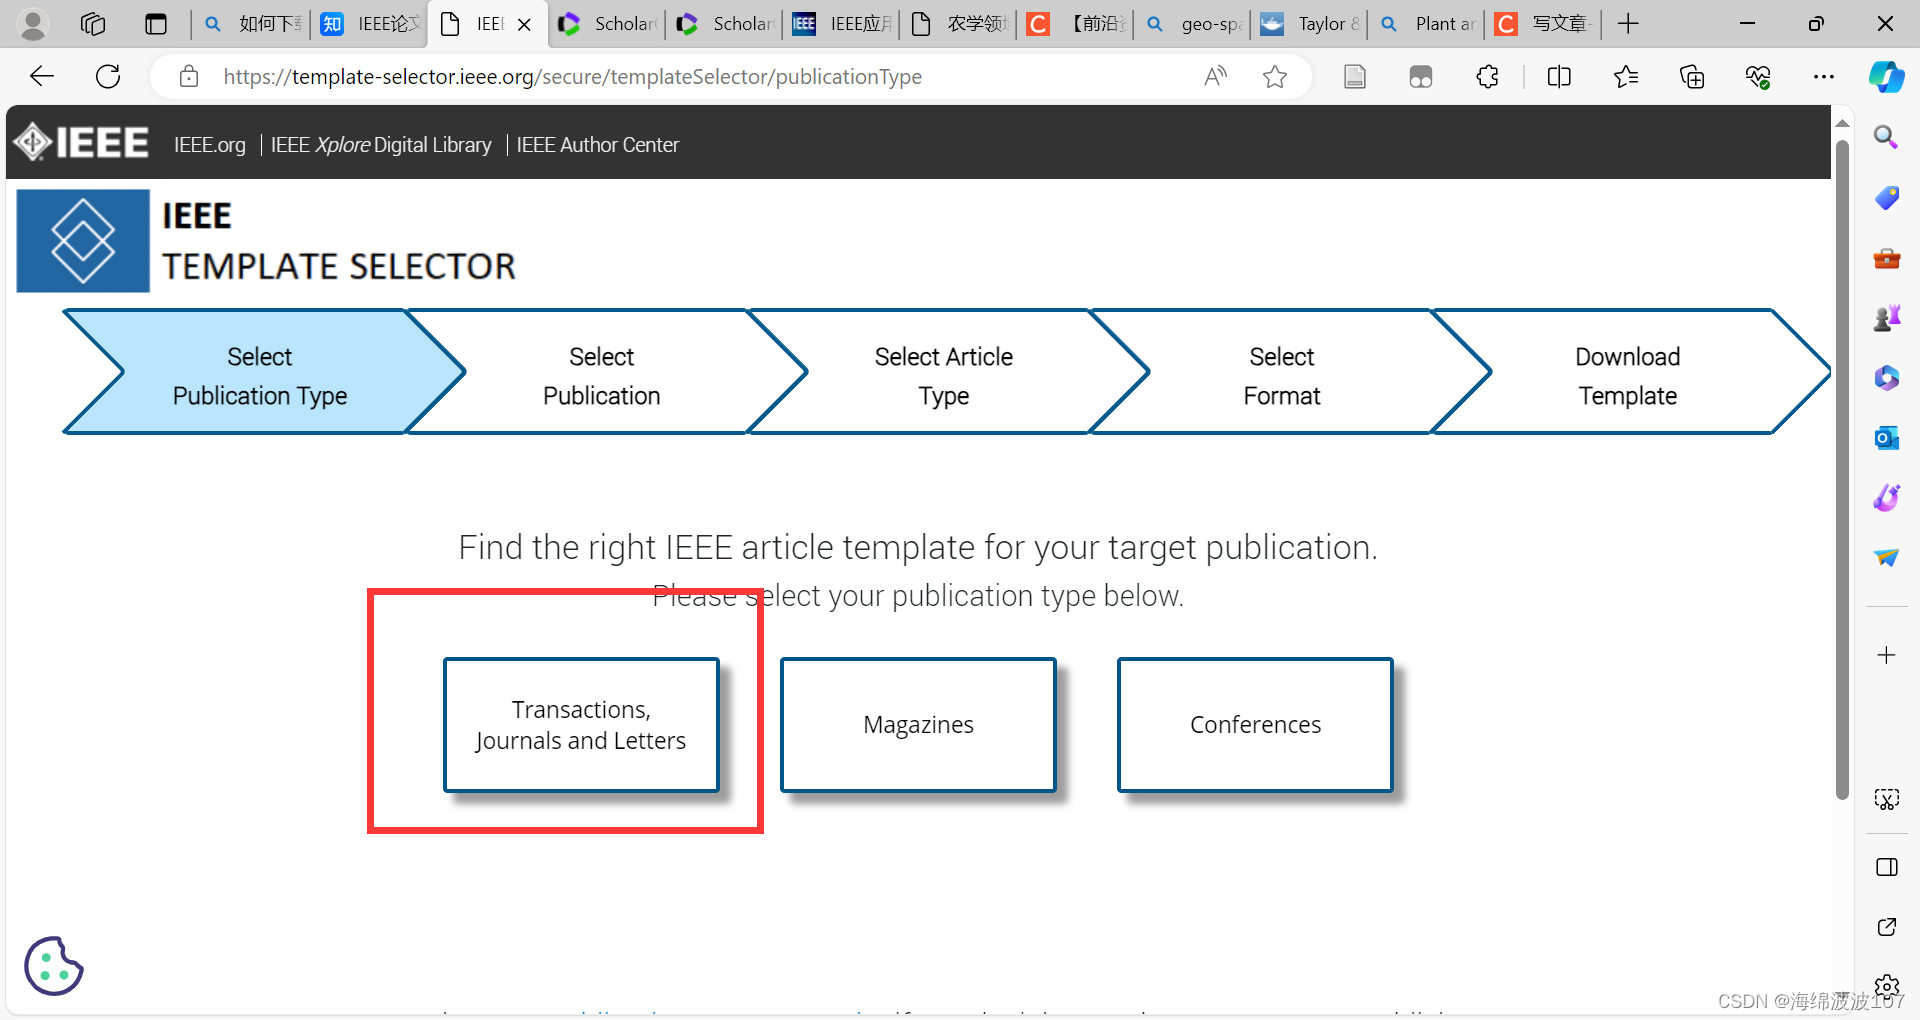Screen dimensions: 1920x1020
Task: Choose Transactions, Journals and Letters
Action: click(x=581, y=725)
